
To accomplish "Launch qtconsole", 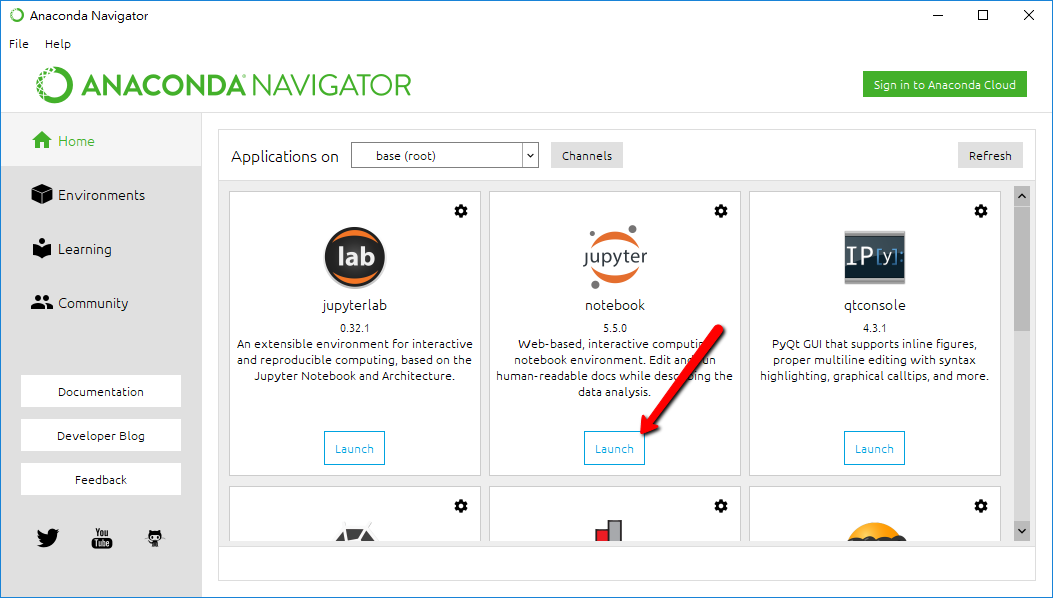I will click(874, 448).
